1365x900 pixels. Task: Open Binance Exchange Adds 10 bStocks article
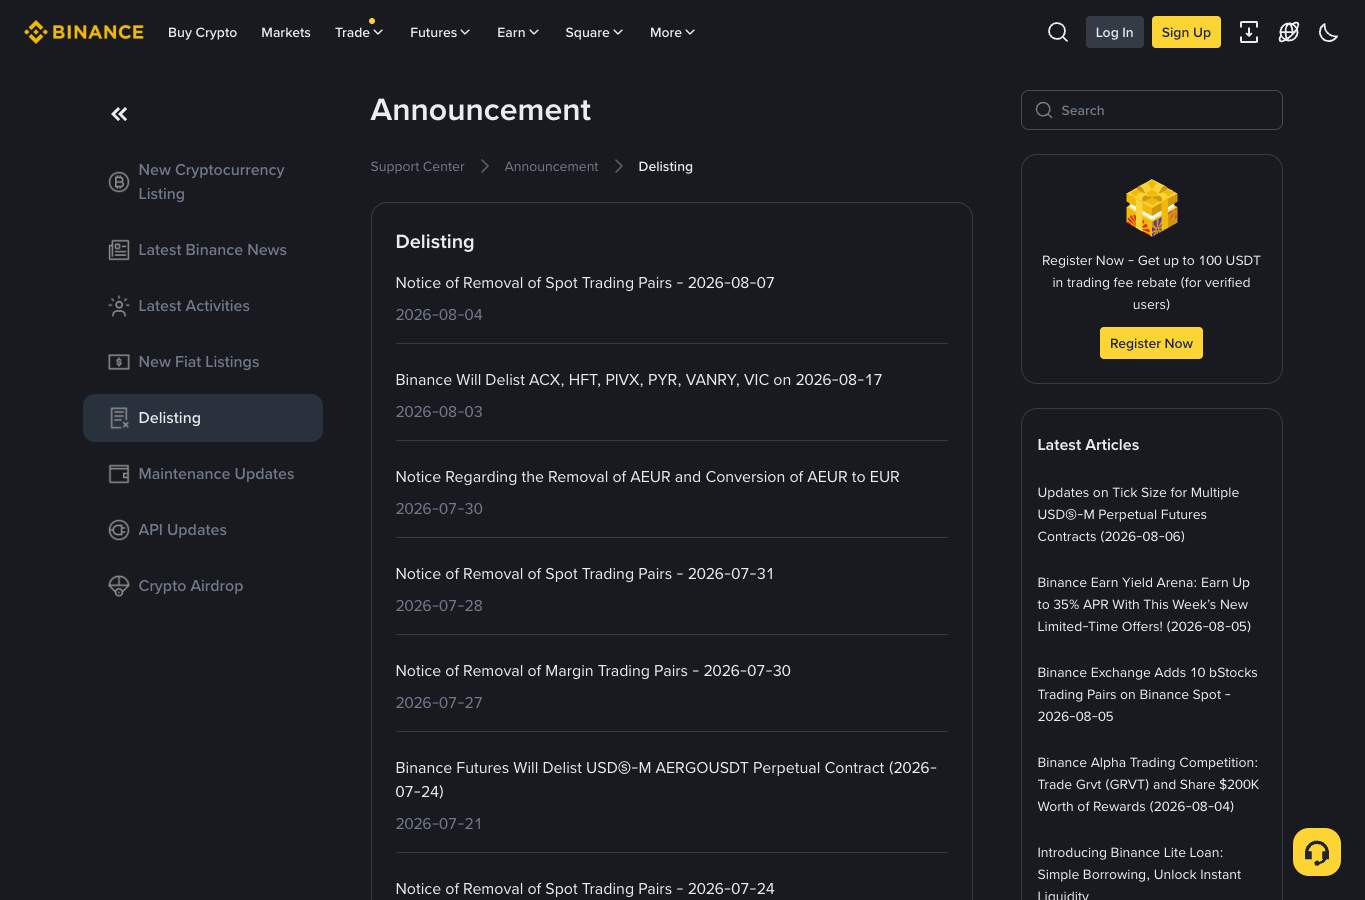coord(1147,694)
